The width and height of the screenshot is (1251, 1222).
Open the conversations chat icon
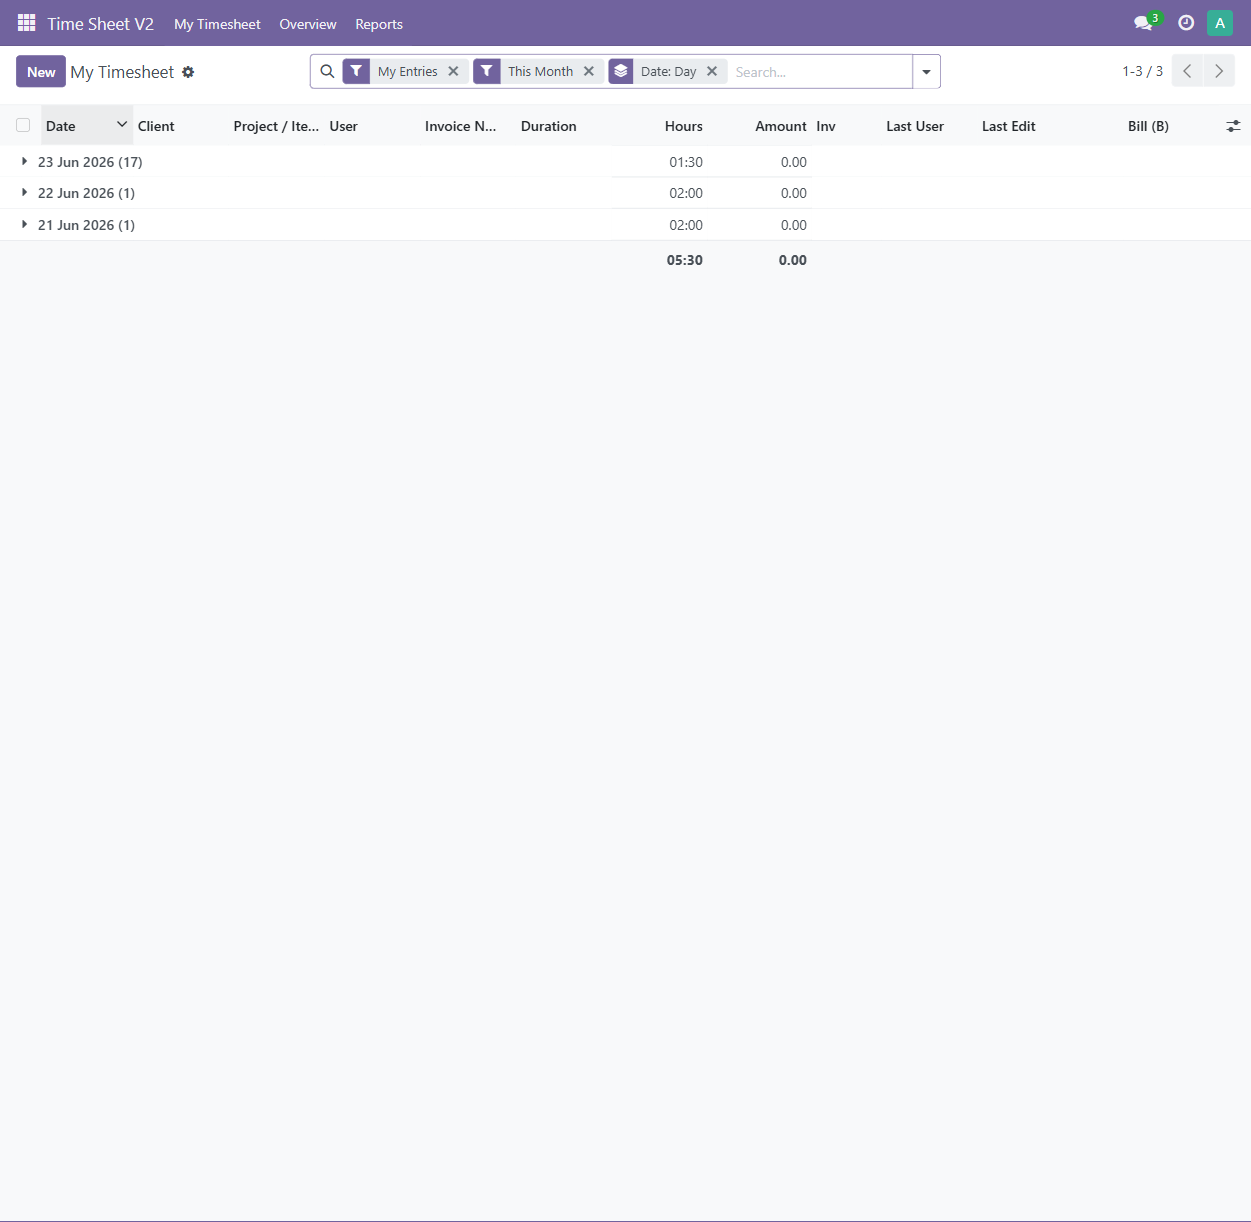tap(1145, 22)
